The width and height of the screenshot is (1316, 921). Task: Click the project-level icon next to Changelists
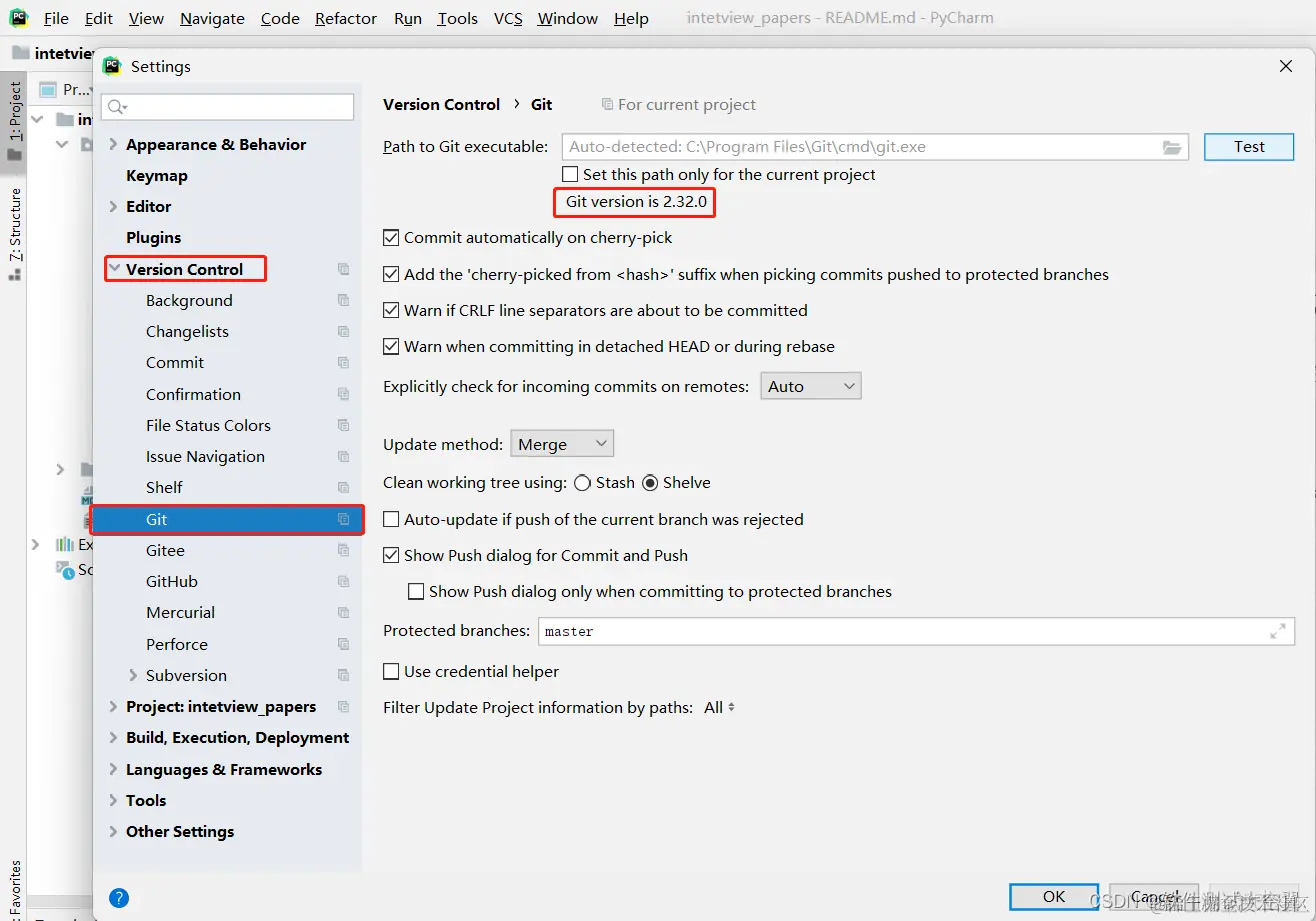click(343, 332)
